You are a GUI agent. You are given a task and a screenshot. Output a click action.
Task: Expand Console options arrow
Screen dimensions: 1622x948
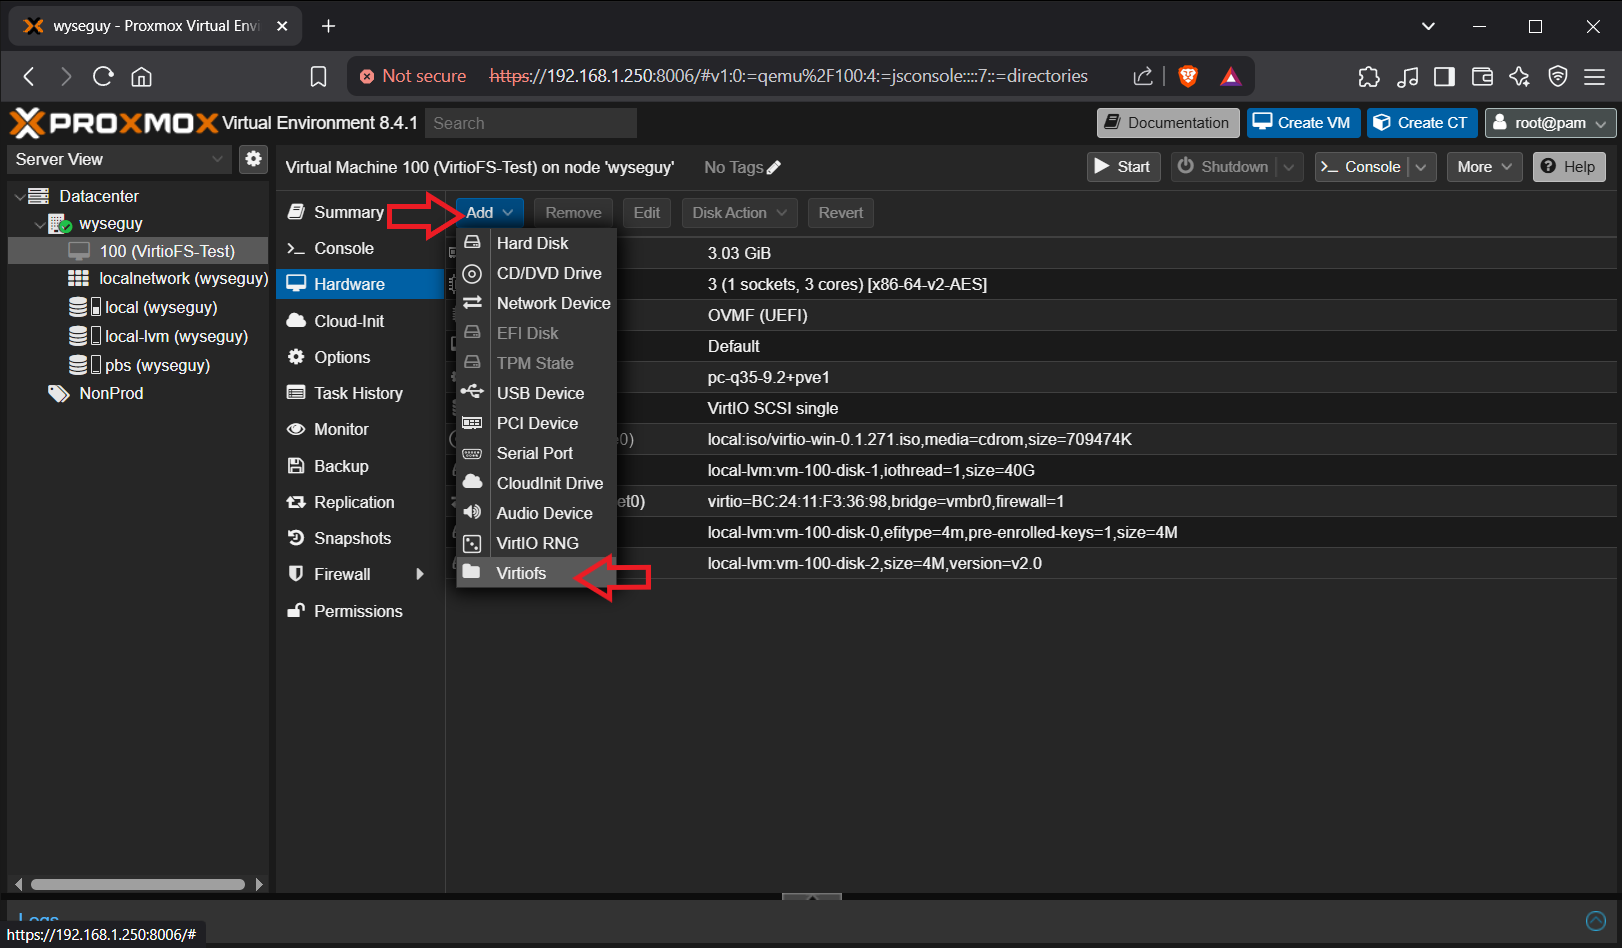pyautogui.click(x=1421, y=167)
